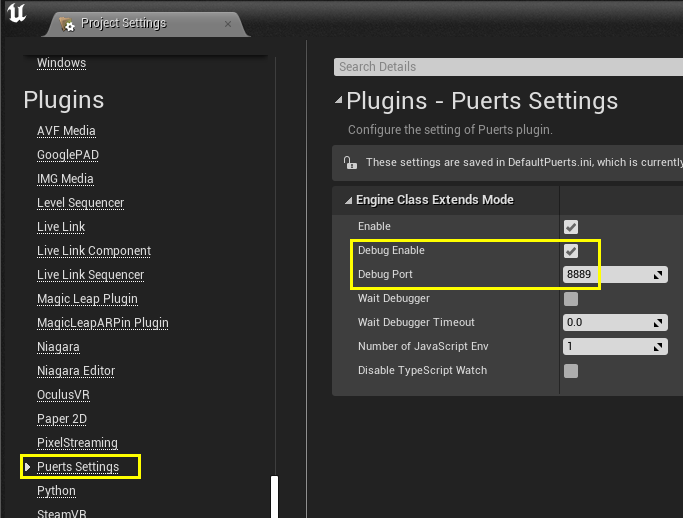Open GooglePAD plugin settings
This screenshot has width=683, height=518.
[x=68, y=155]
